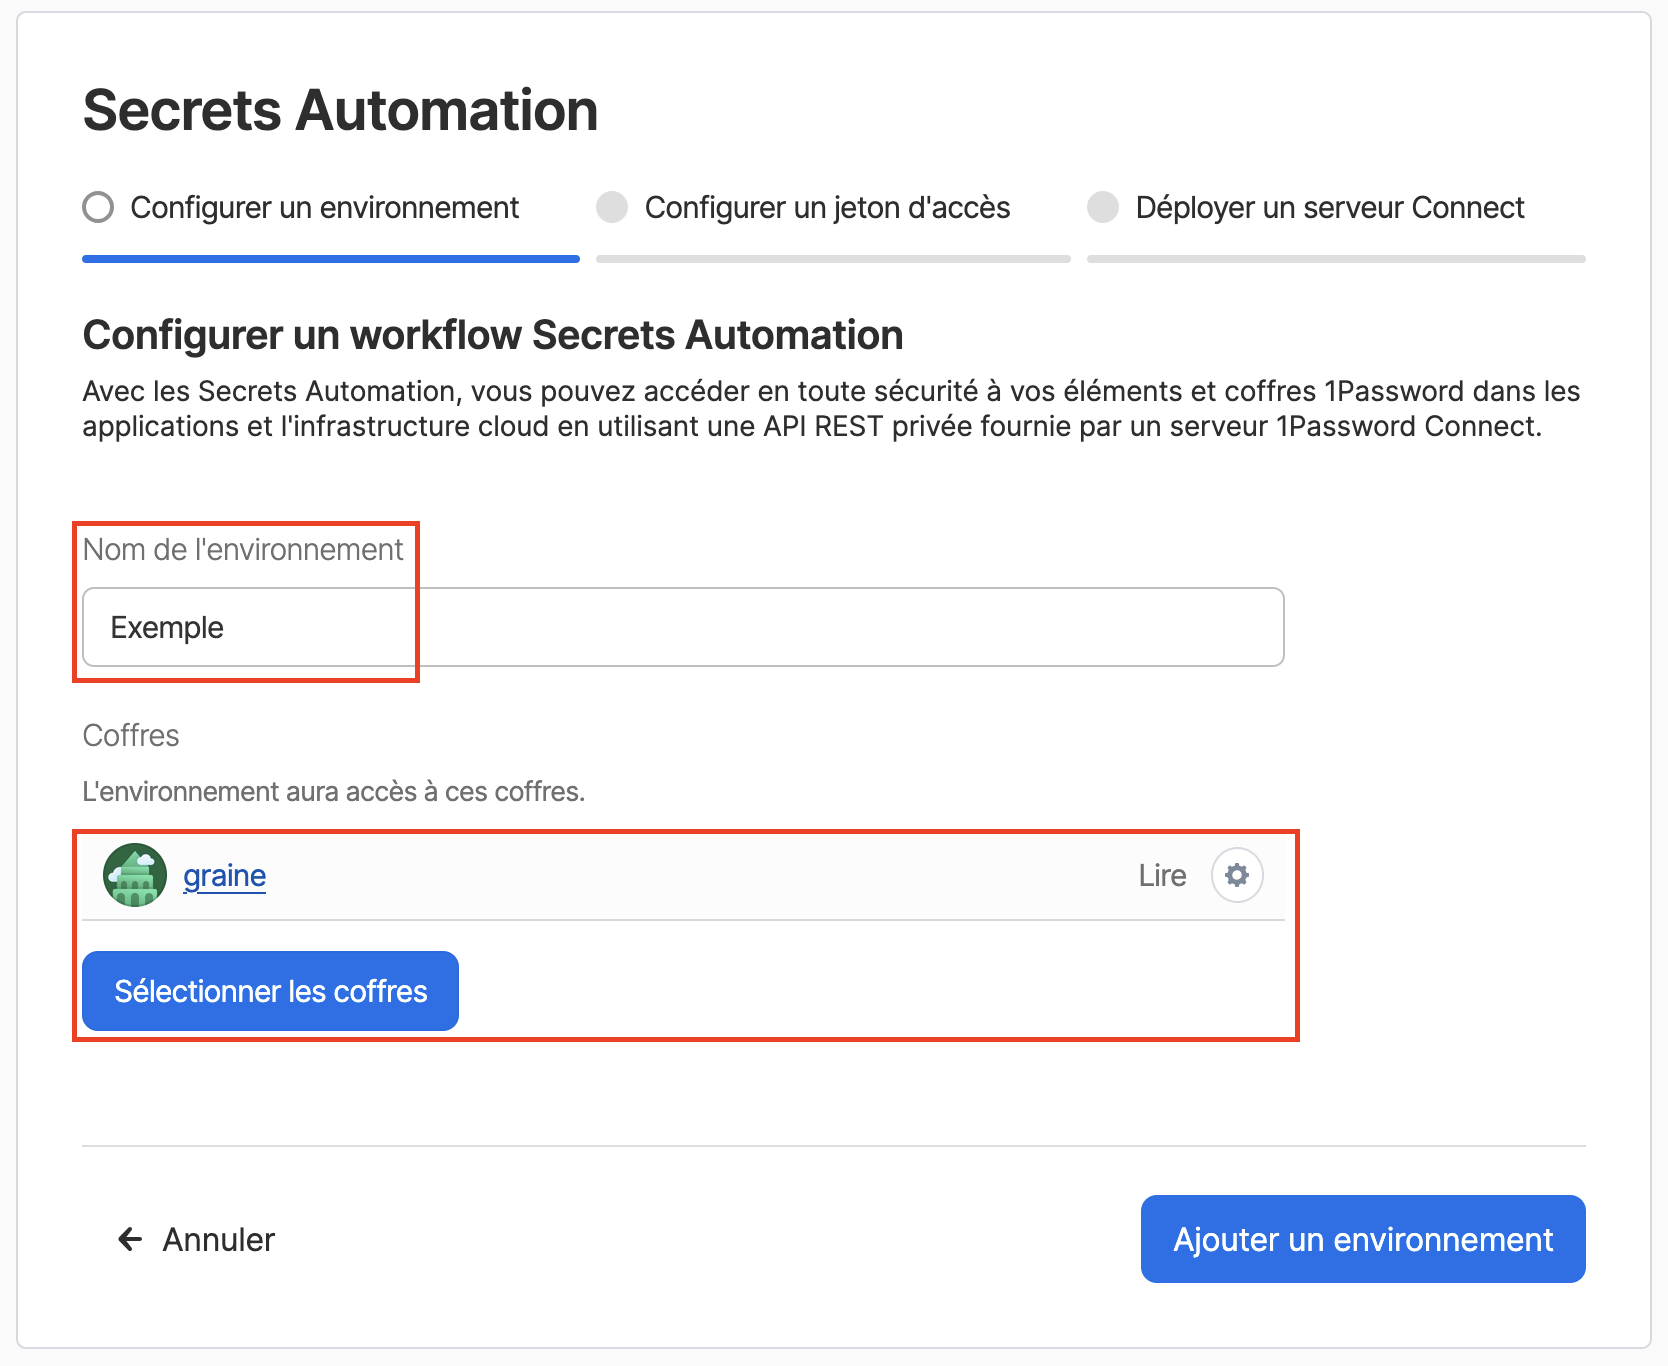Select the 'Configurer un jeton d'accès' step circle
This screenshot has width=1668, height=1366.
tap(612, 208)
